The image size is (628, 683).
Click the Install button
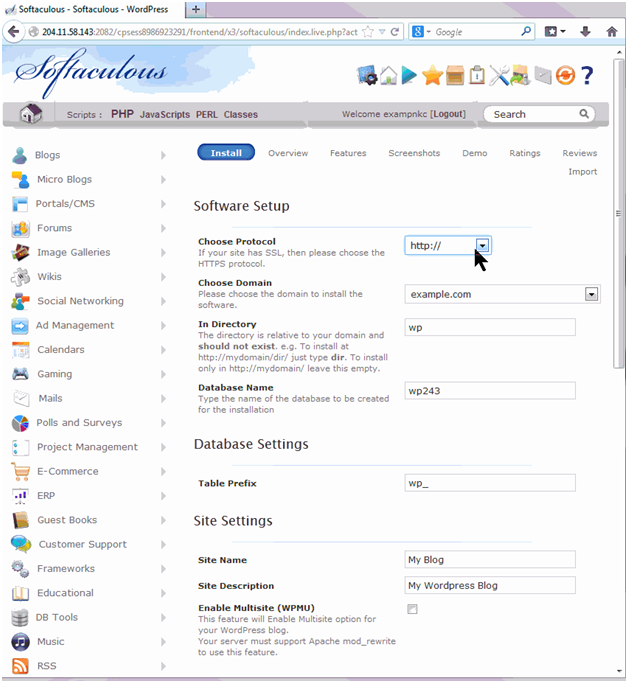[x=226, y=152]
